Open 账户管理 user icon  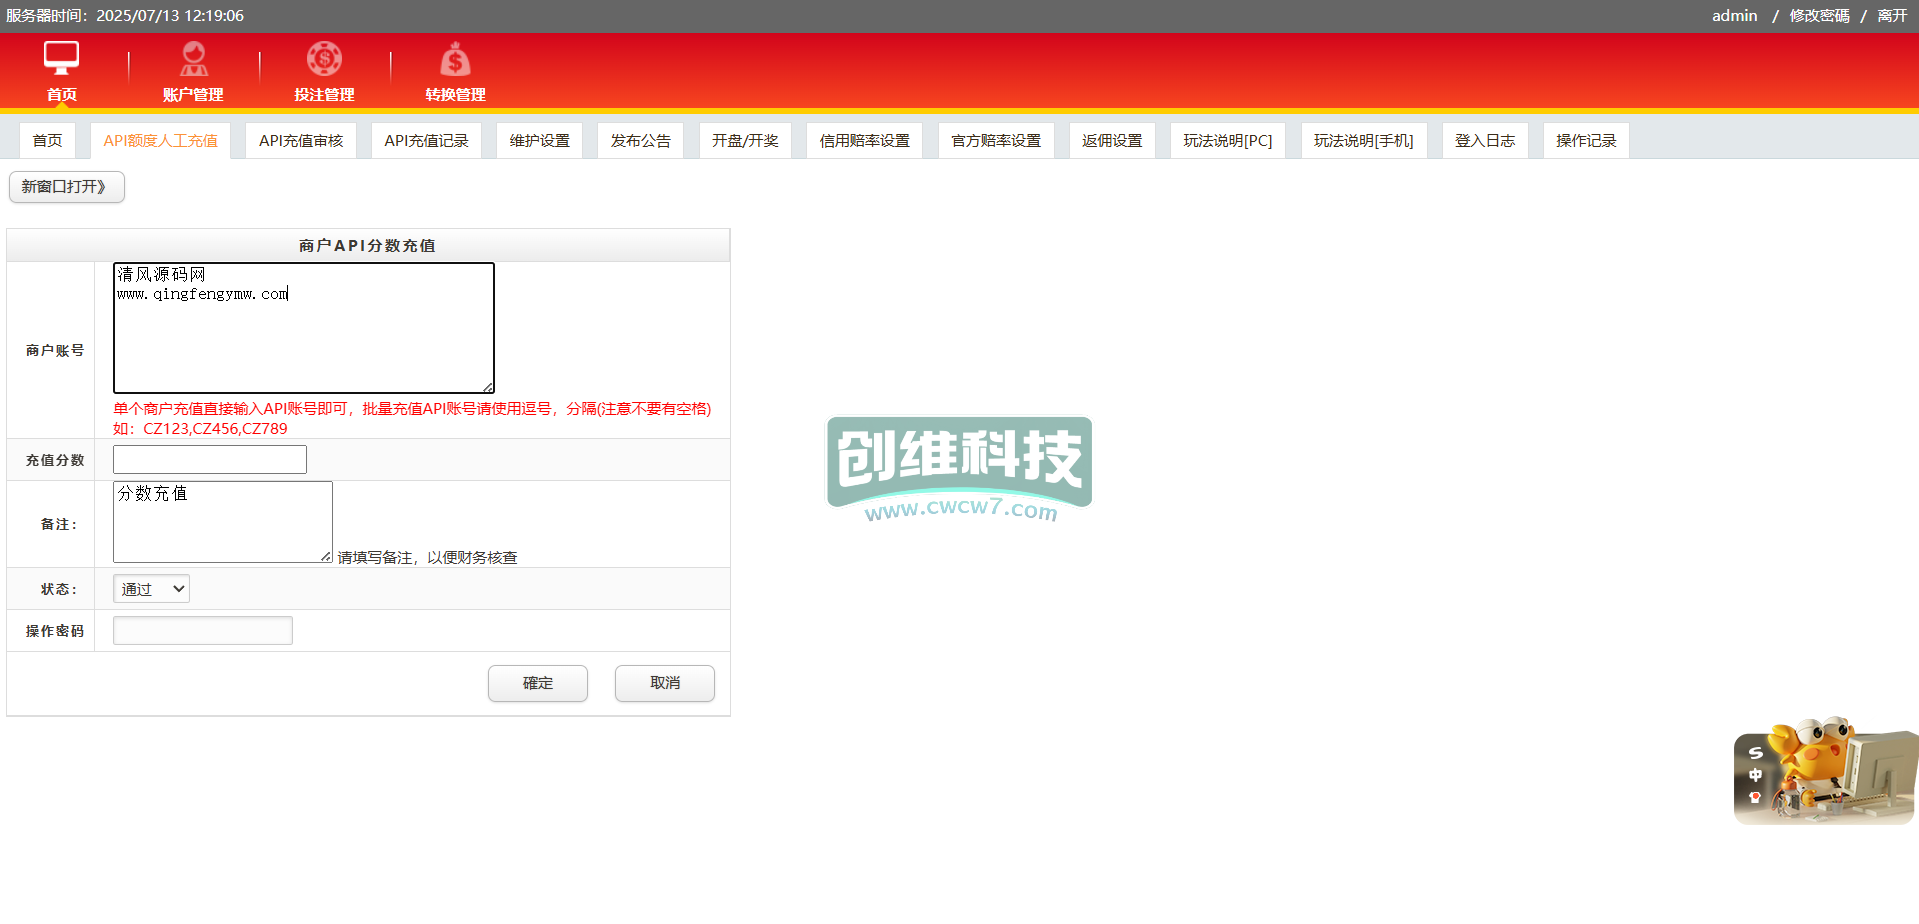(193, 58)
